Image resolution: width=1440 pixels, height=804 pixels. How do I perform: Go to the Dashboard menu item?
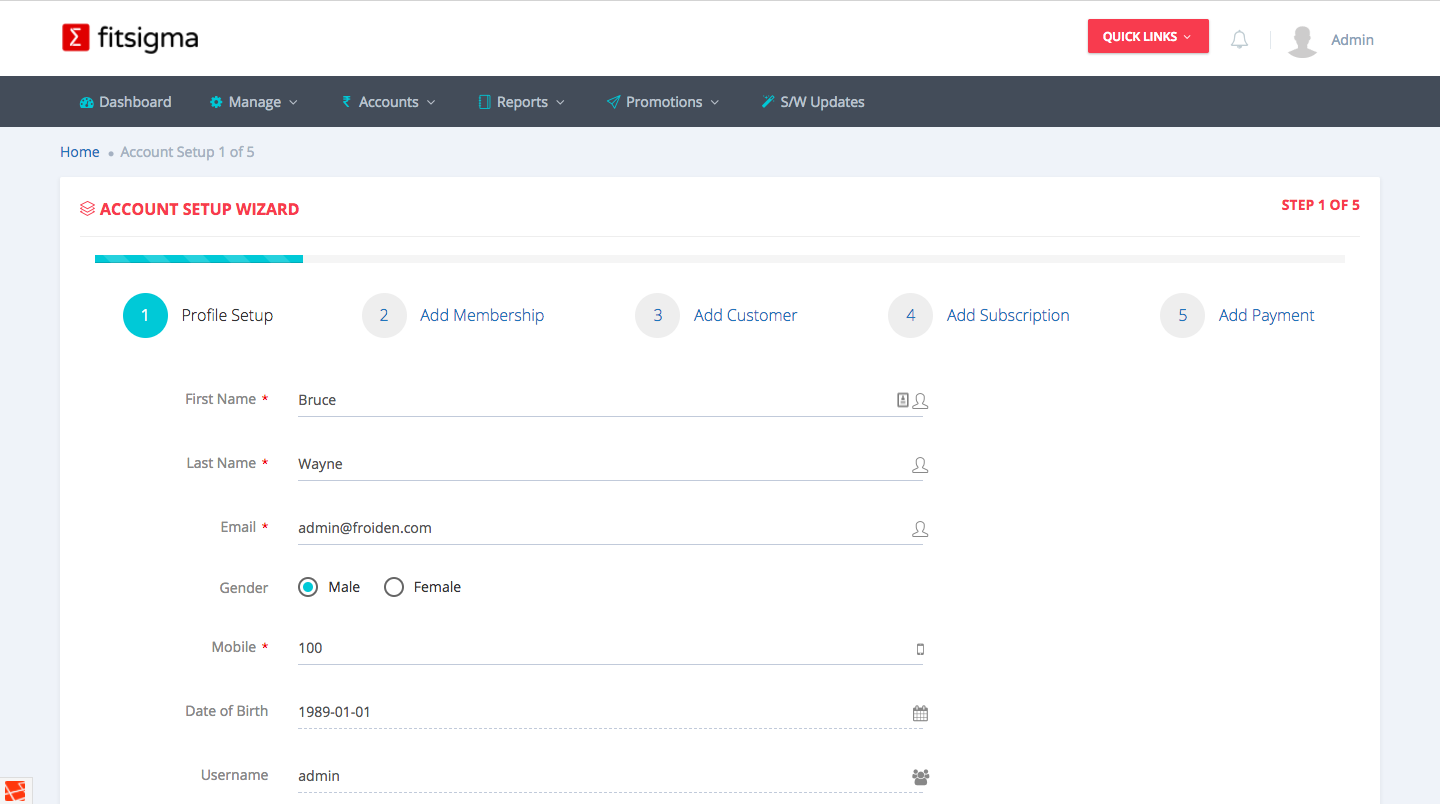click(126, 102)
